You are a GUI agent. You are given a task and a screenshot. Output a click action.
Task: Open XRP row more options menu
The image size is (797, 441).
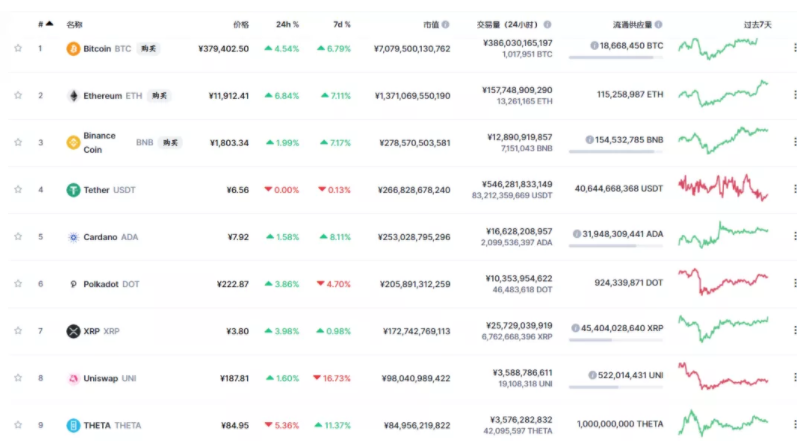(x=794, y=330)
